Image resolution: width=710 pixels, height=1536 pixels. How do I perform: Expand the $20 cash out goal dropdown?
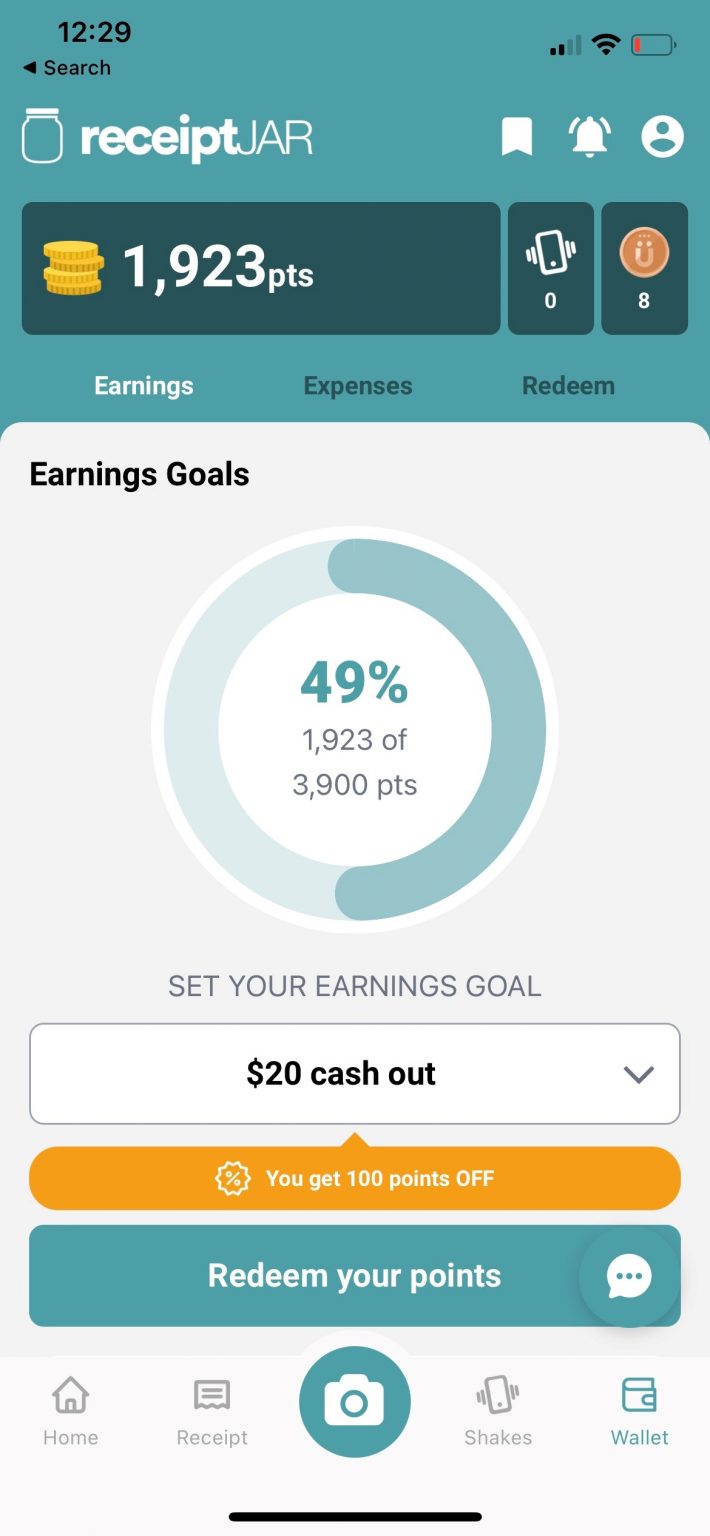point(355,1073)
